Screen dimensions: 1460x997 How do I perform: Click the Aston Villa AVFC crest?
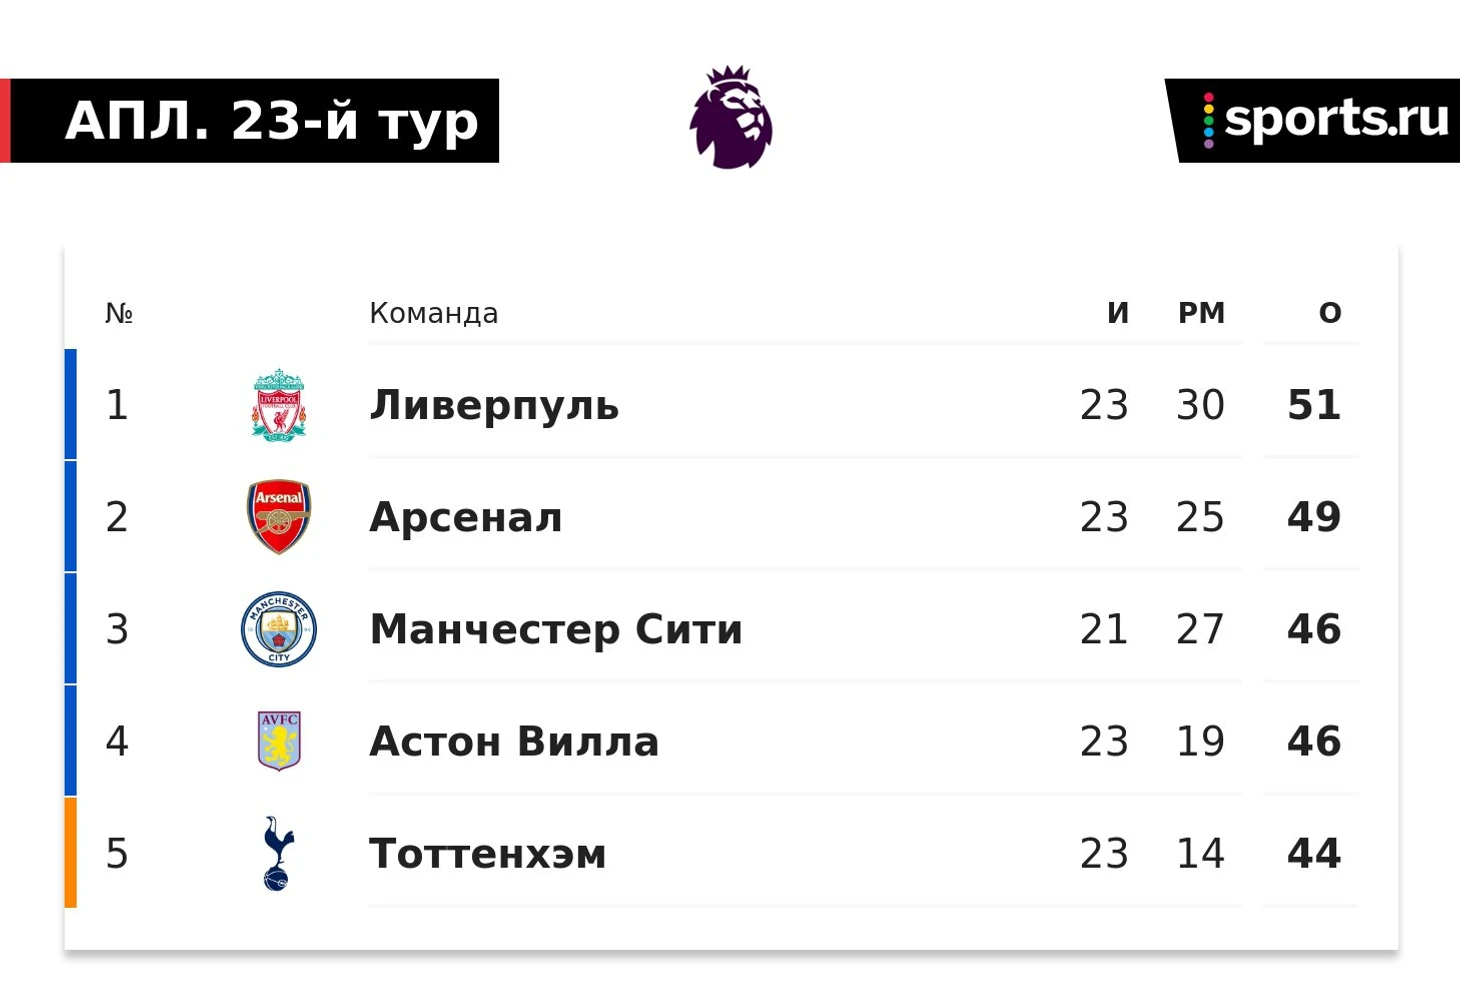click(279, 741)
